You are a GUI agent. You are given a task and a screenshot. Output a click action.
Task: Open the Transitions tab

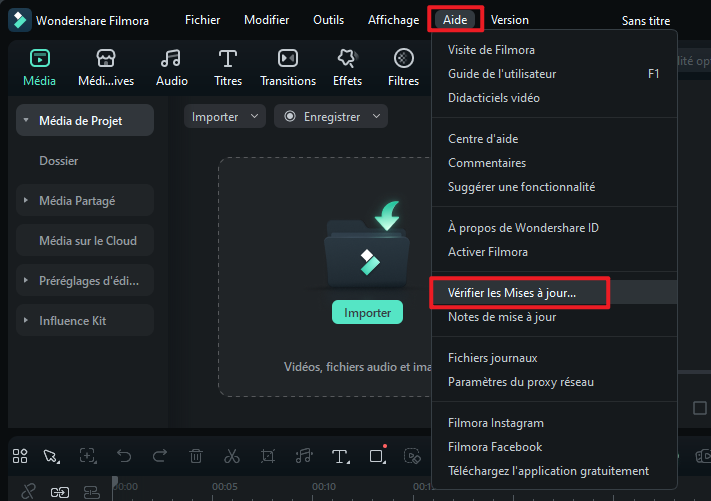288,68
